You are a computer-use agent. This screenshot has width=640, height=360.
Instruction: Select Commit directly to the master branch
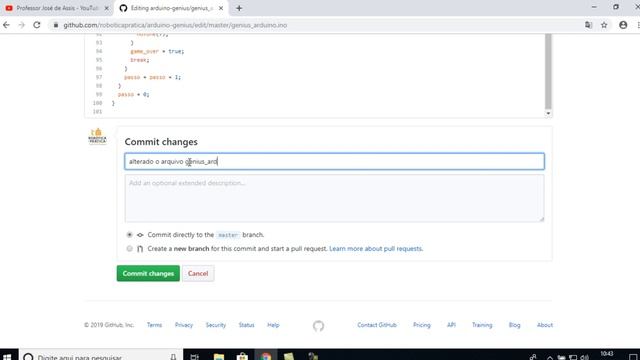click(129, 235)
